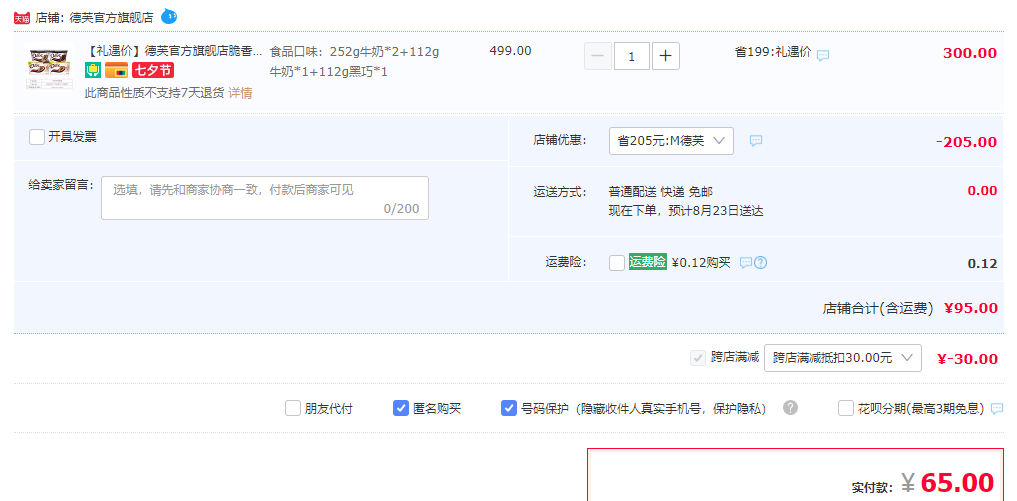
Task: Click the insurance price 0.12
Action: pyautogui.click(x=982, y=263)
